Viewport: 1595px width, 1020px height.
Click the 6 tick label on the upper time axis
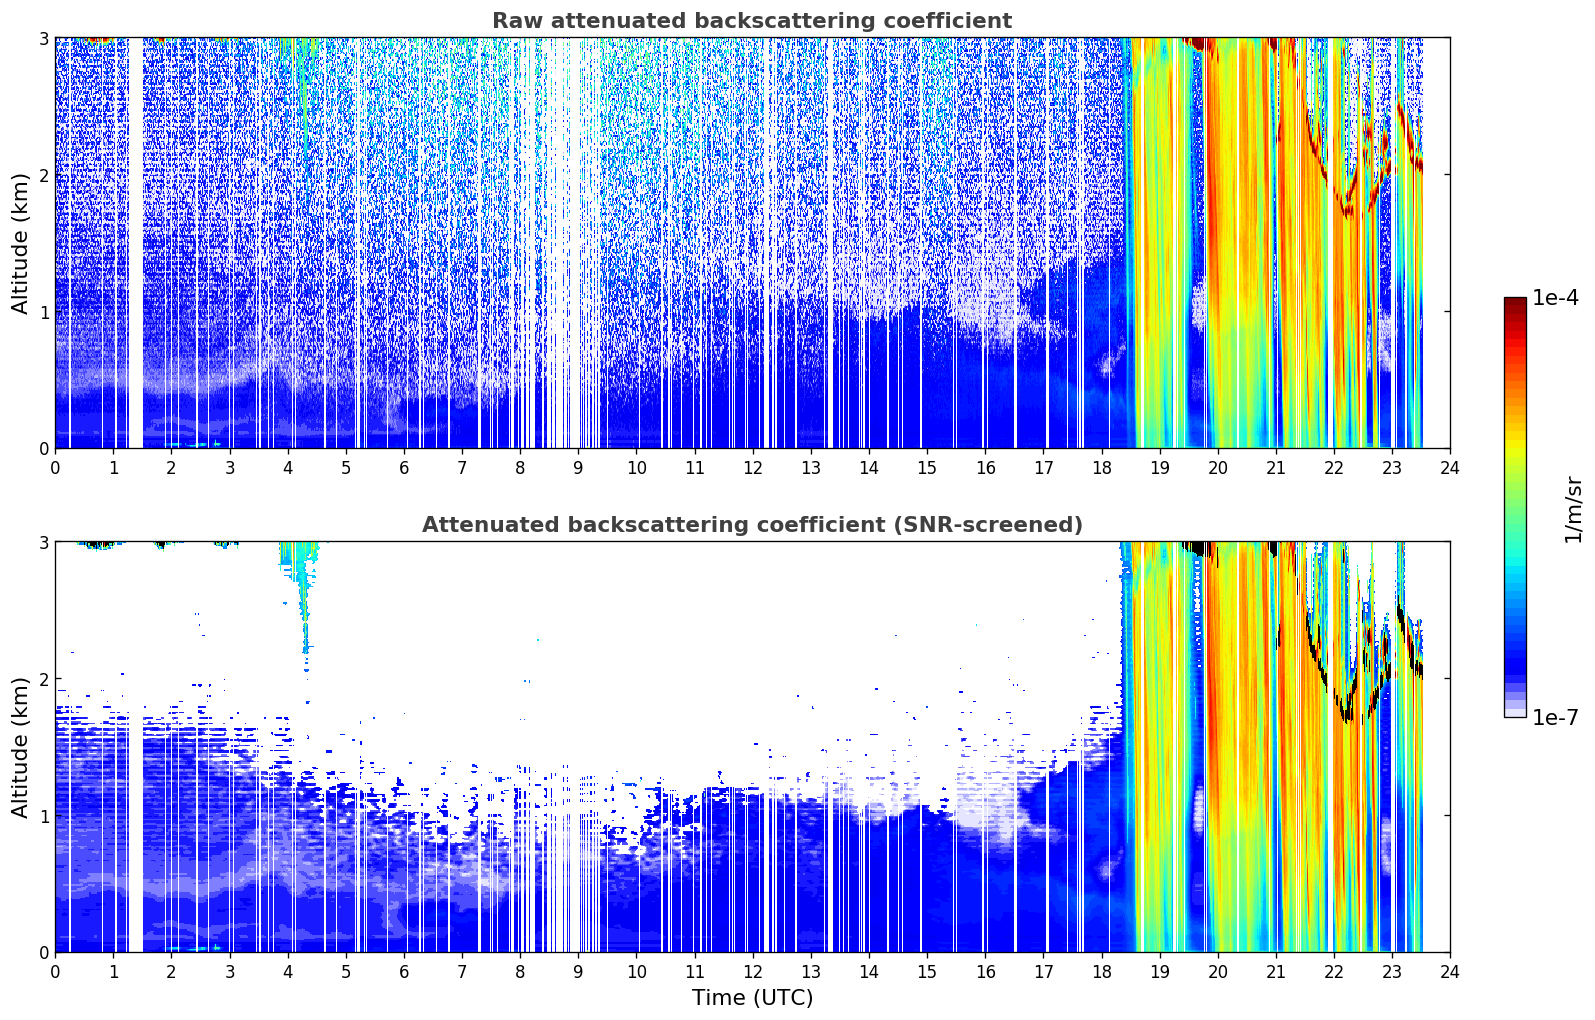point(404,468)
